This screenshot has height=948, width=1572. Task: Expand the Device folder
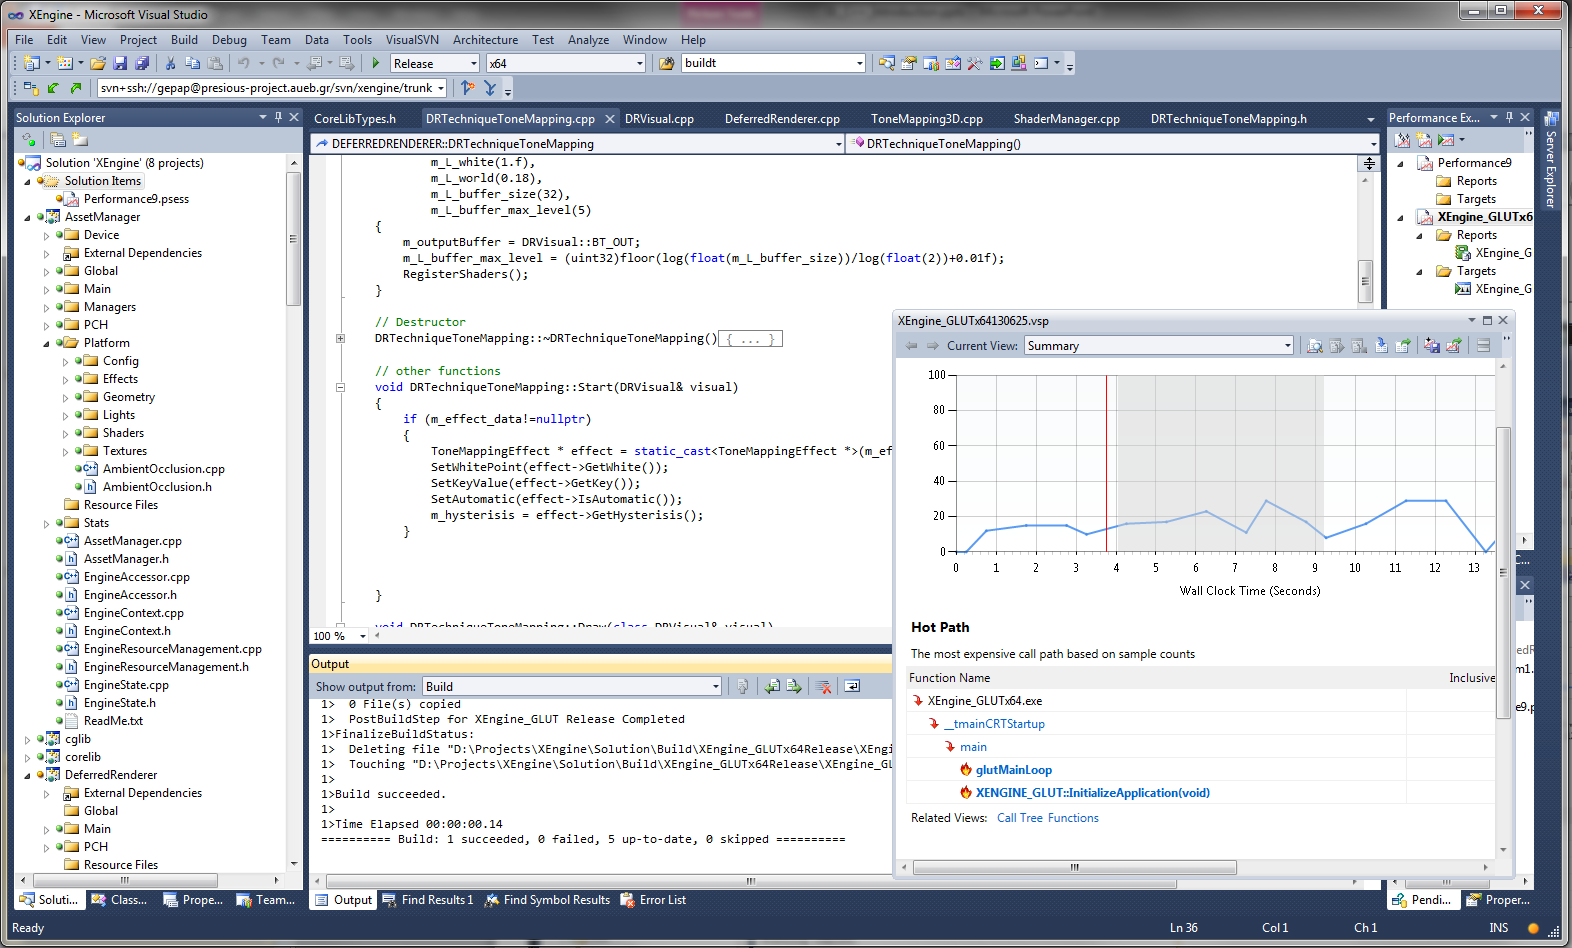click(46, 235)
